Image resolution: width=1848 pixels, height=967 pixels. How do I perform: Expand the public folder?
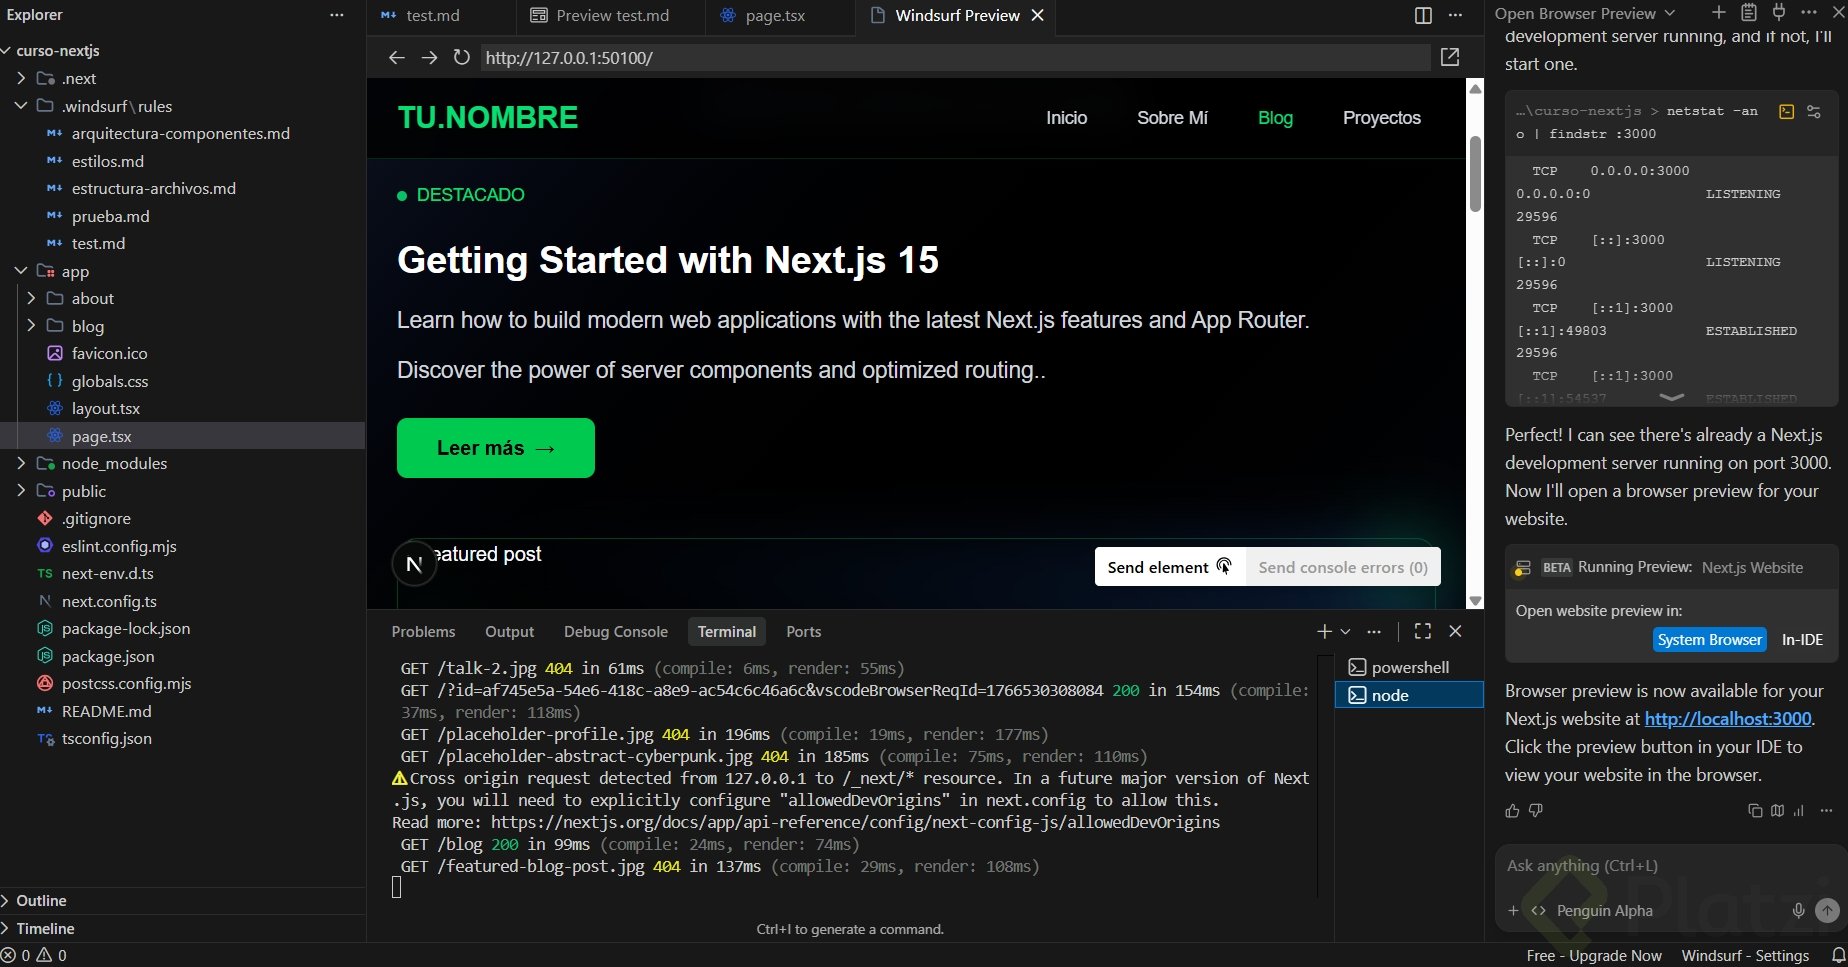coord(21,491)
